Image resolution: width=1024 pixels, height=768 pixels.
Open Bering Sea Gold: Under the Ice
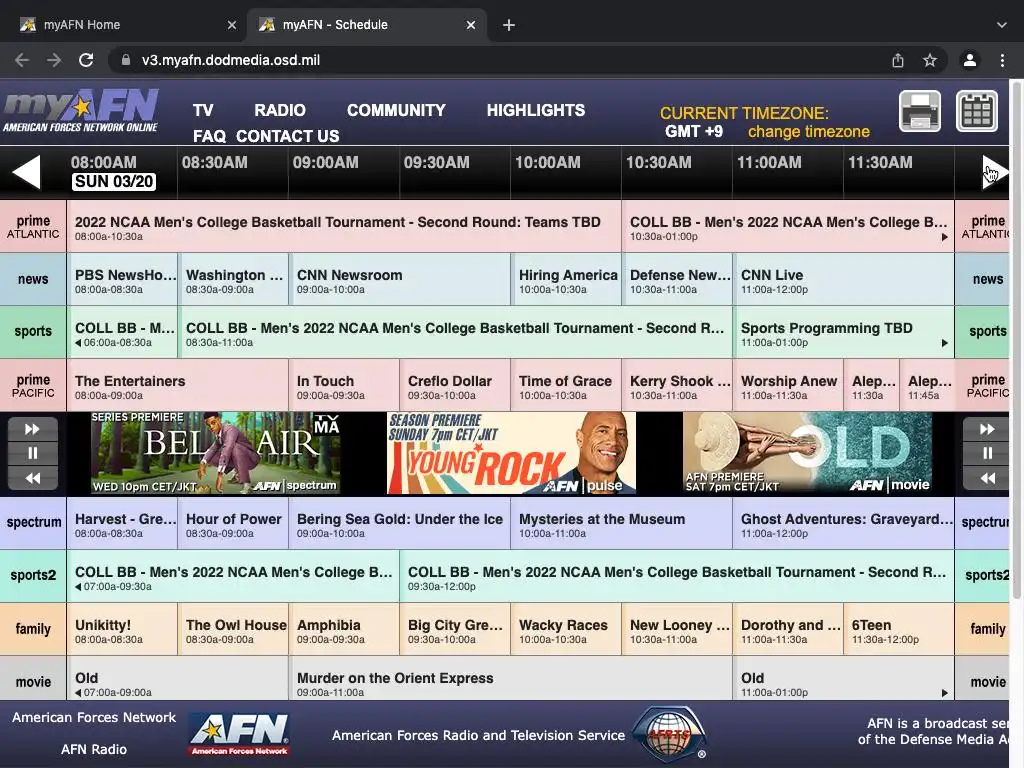[x=400, y=522]
